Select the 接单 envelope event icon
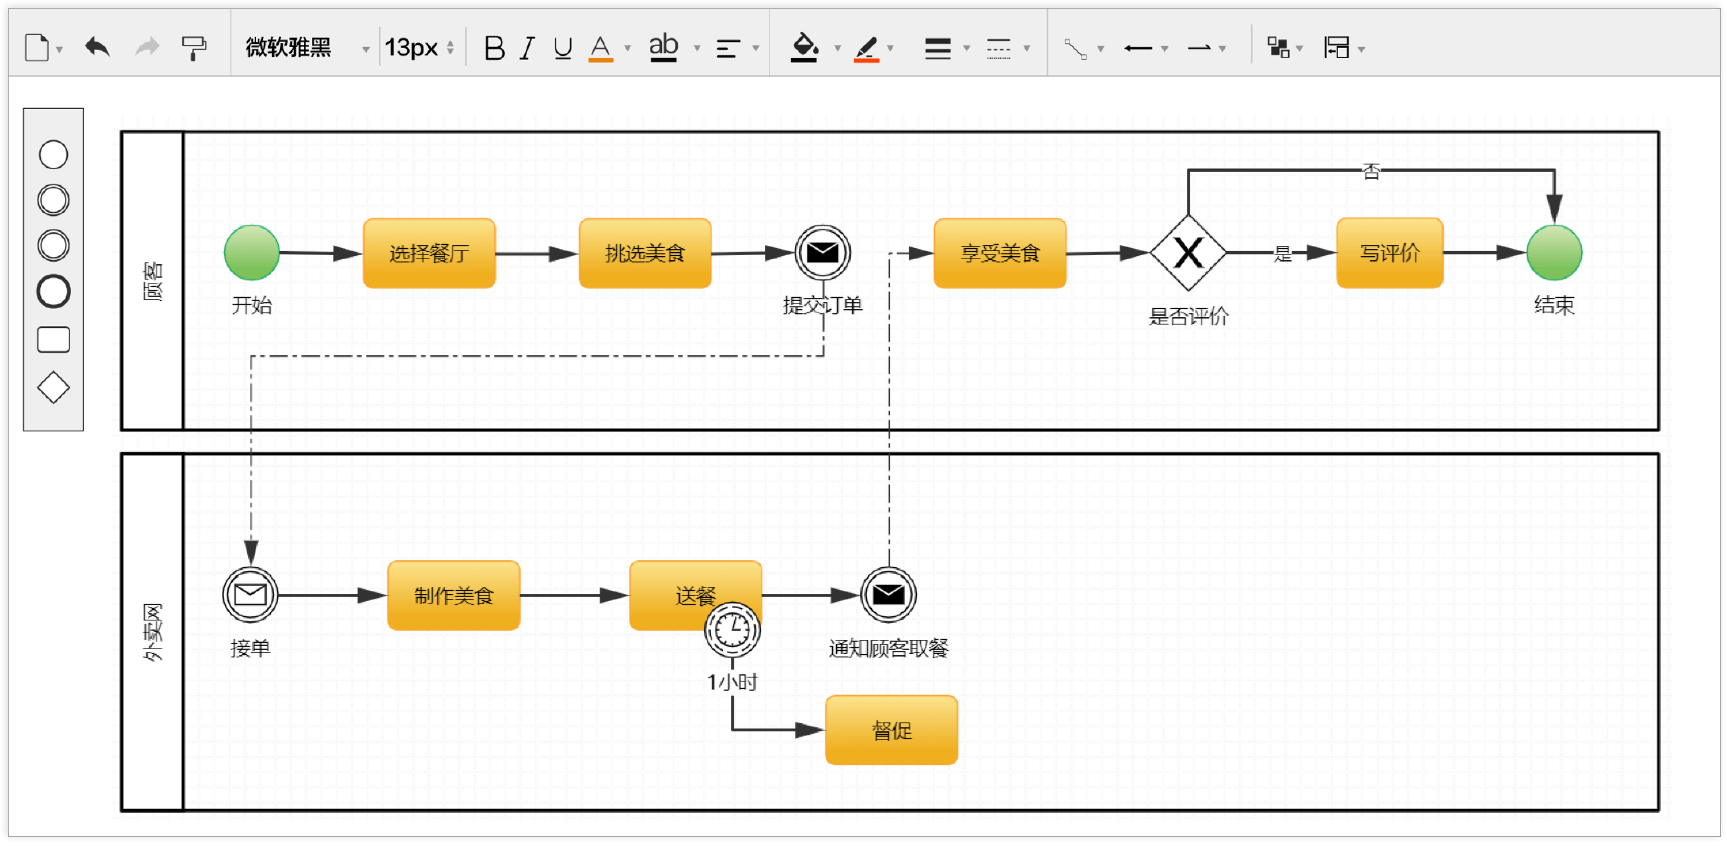Screen dimensions: 1727x846 pos(250,595)
